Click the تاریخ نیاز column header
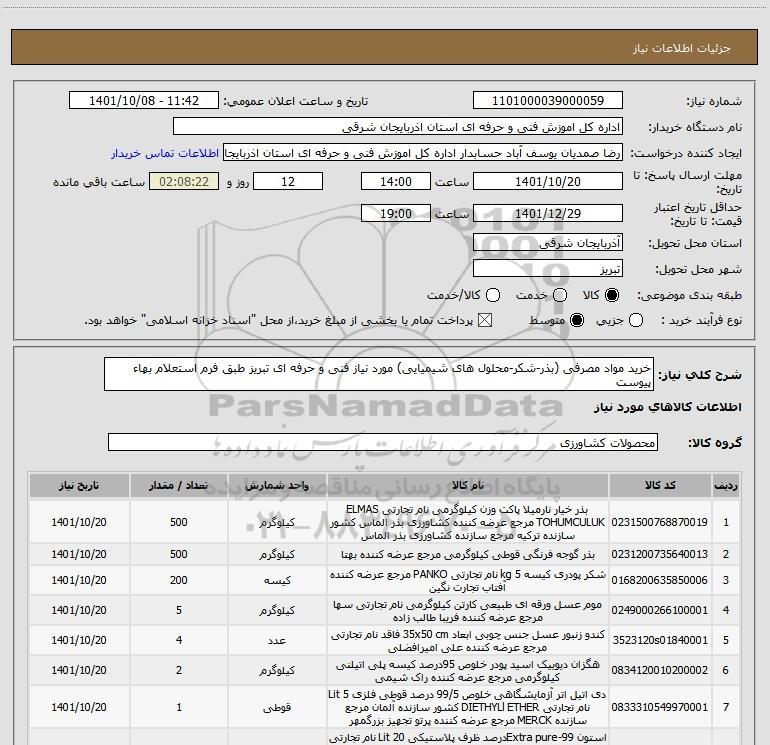Viewport: 770px width, 745px height. (79, 486)
